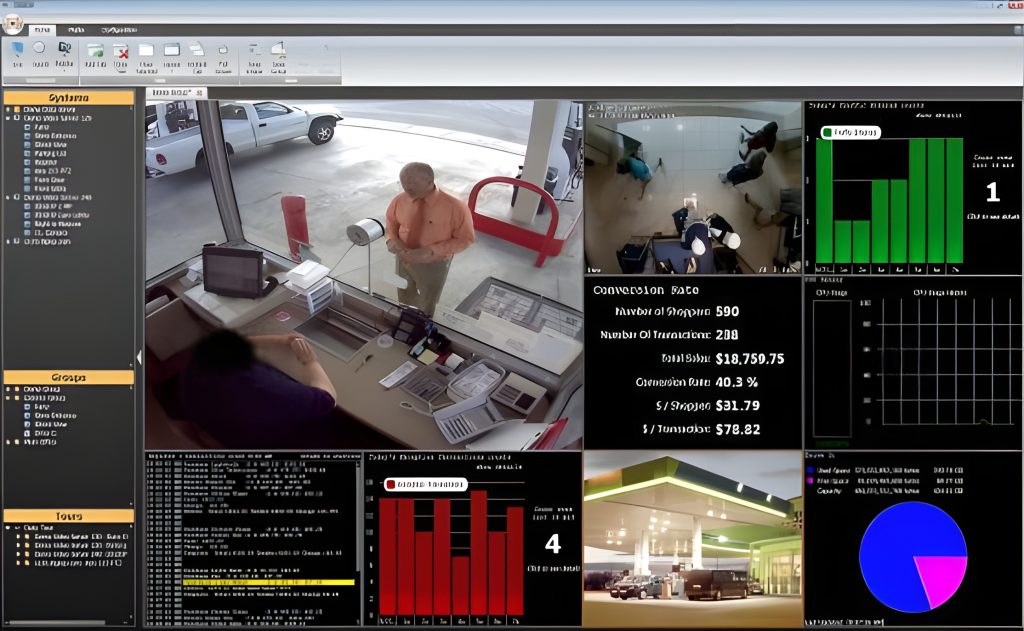Click the Tours panel header
This screenshot has height=631, width=1024.
[x=68, y=516]
